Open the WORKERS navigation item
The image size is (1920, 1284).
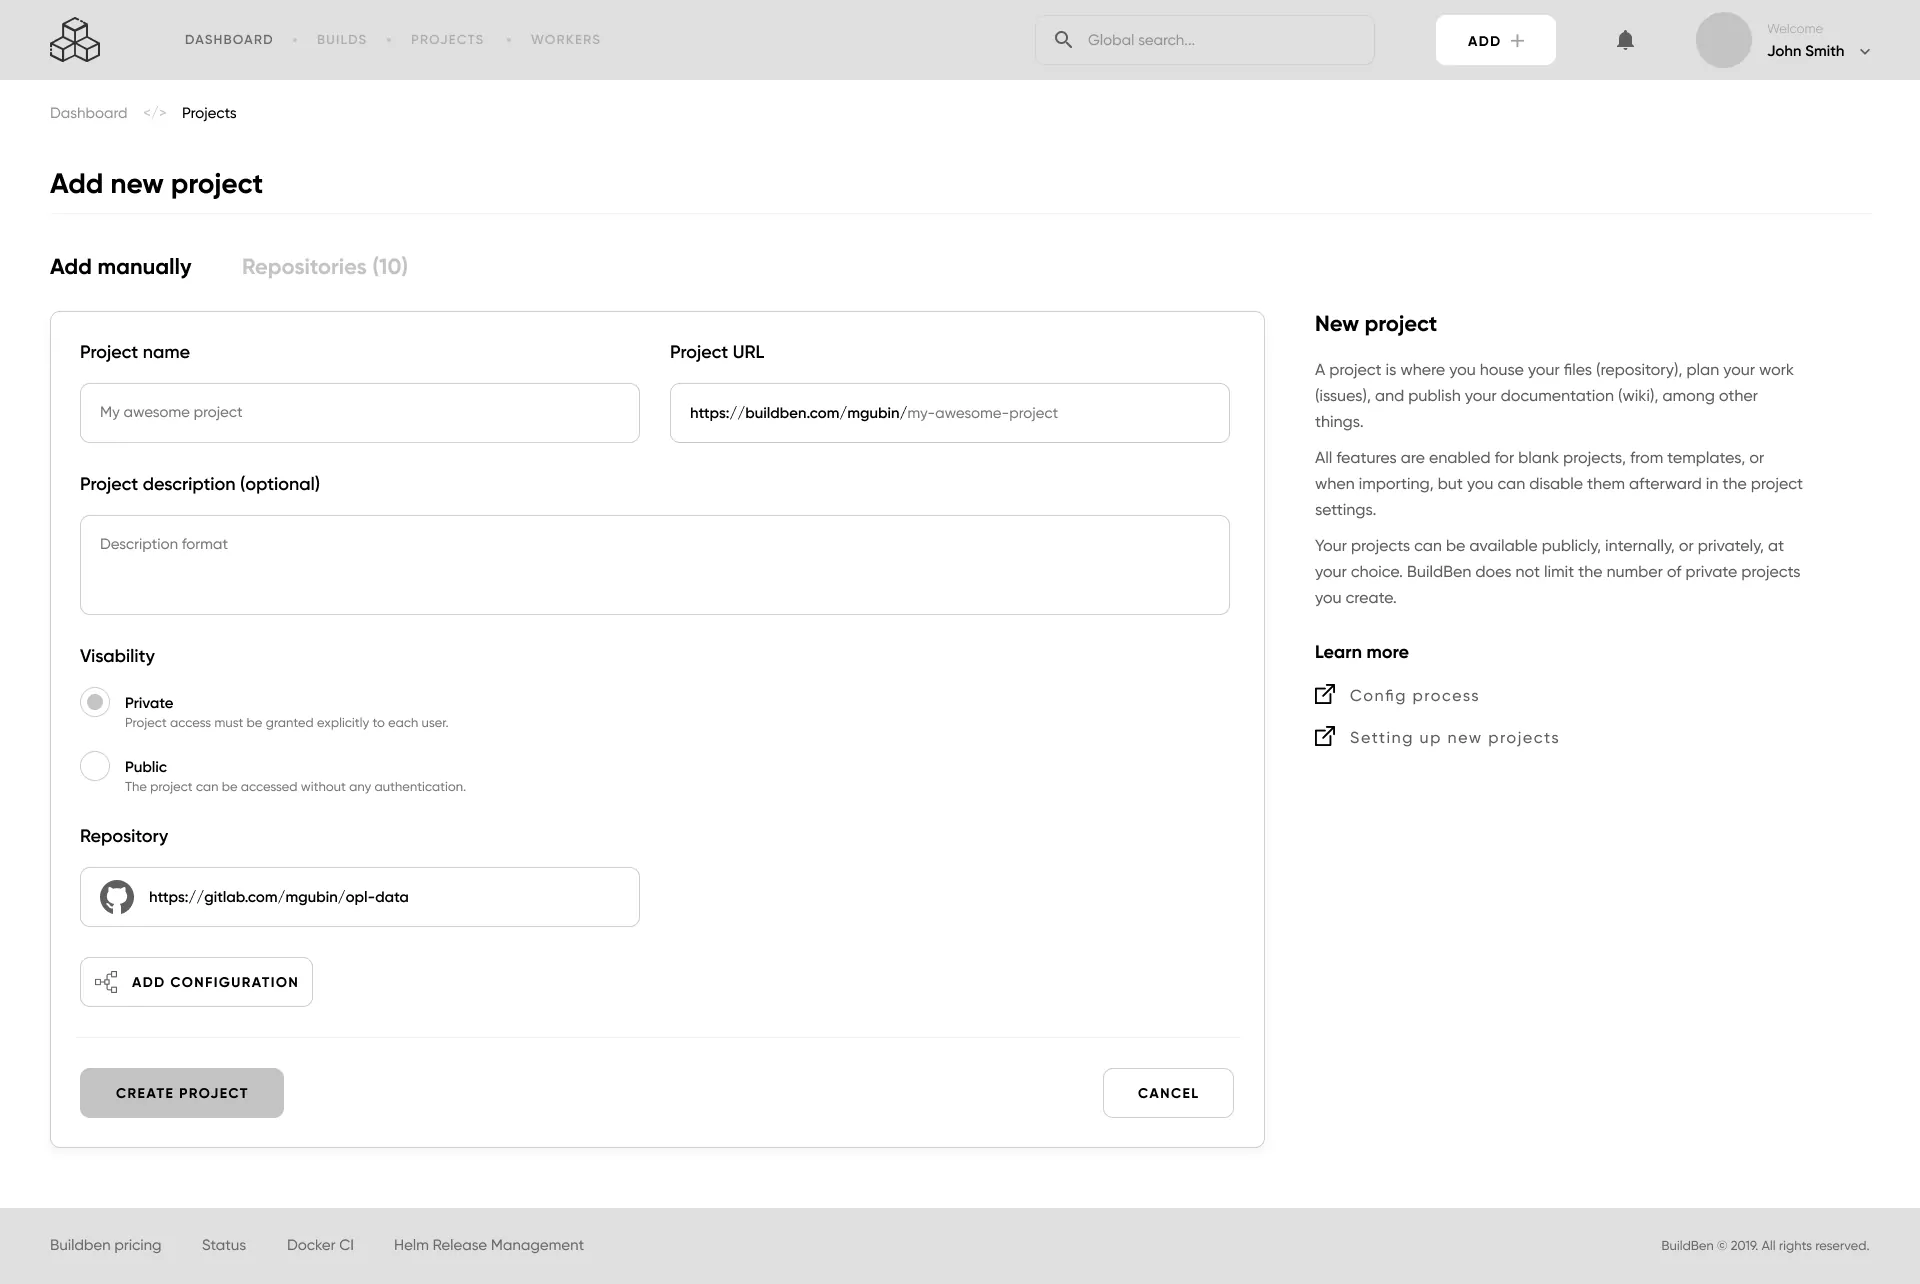pos(565,39)
